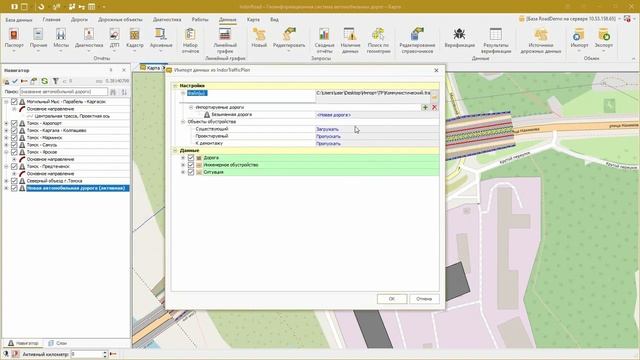Viewport: 640px width, 360px height.
Task: Click the red X to remove imported road
Action: tap(434, 107)
